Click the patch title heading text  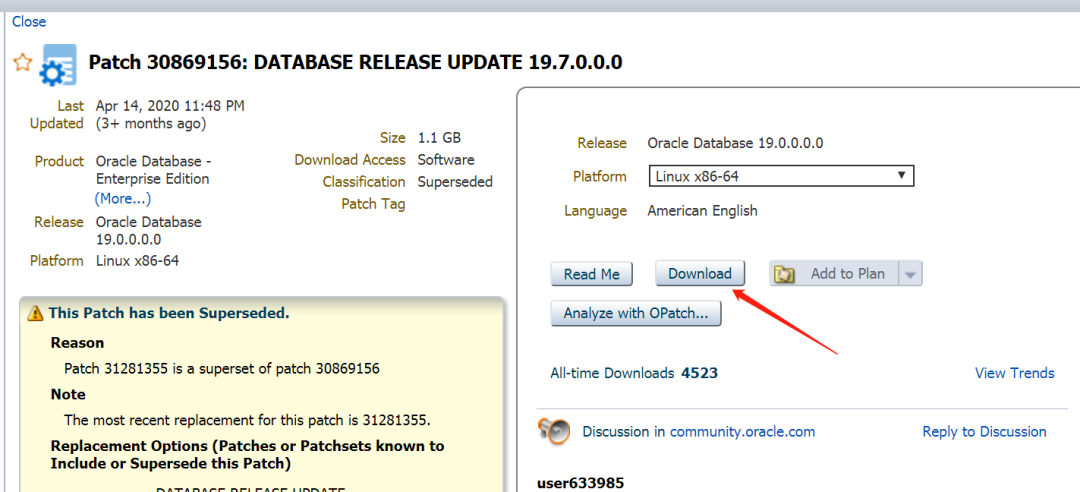(x=355, y=62)
